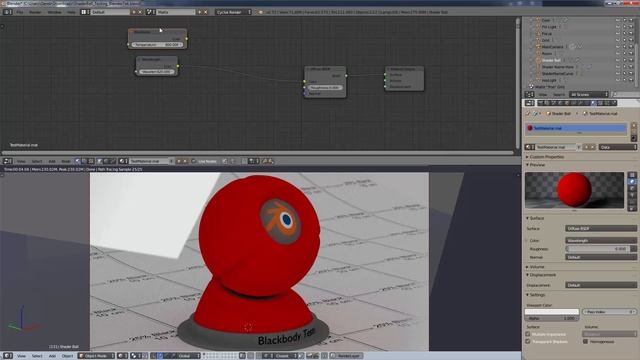Image resolution: width=640 pixels, height=360 pixels.
Task: Click the node editor's editor type icon
Action: pos(7,161)
